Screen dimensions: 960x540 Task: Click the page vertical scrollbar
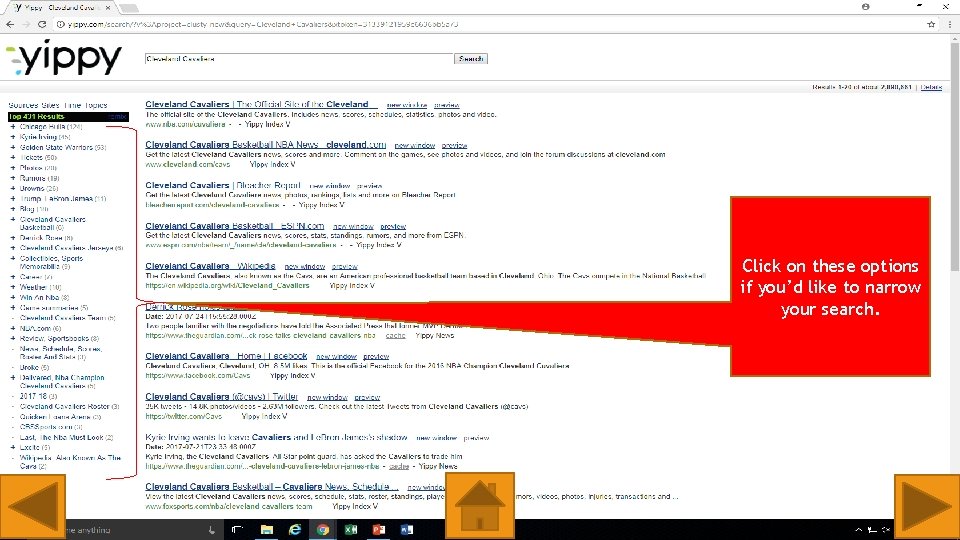954,157
